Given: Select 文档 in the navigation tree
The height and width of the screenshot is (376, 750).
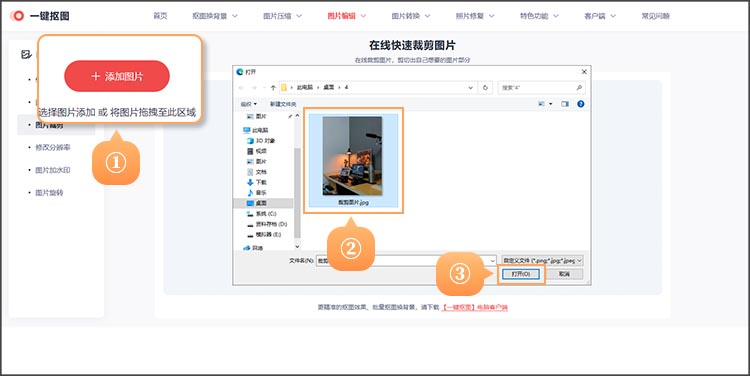Looking at the screenshot, I should click(x=257, y=172).
